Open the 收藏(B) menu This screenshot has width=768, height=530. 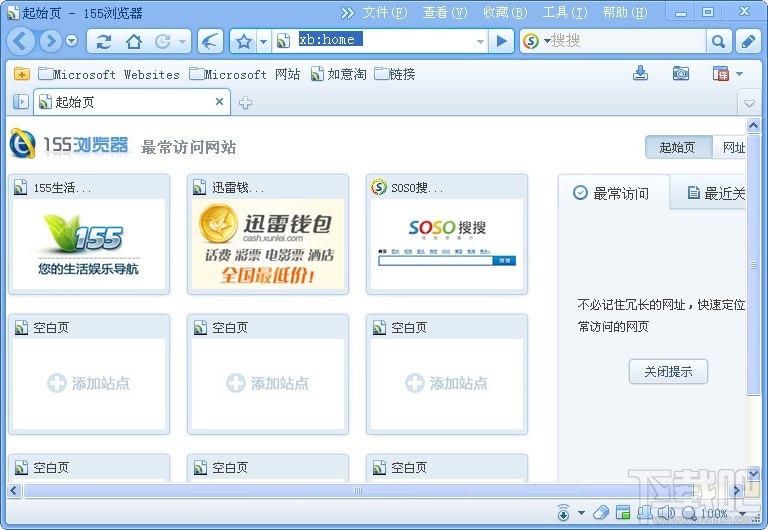coord(505,12)
